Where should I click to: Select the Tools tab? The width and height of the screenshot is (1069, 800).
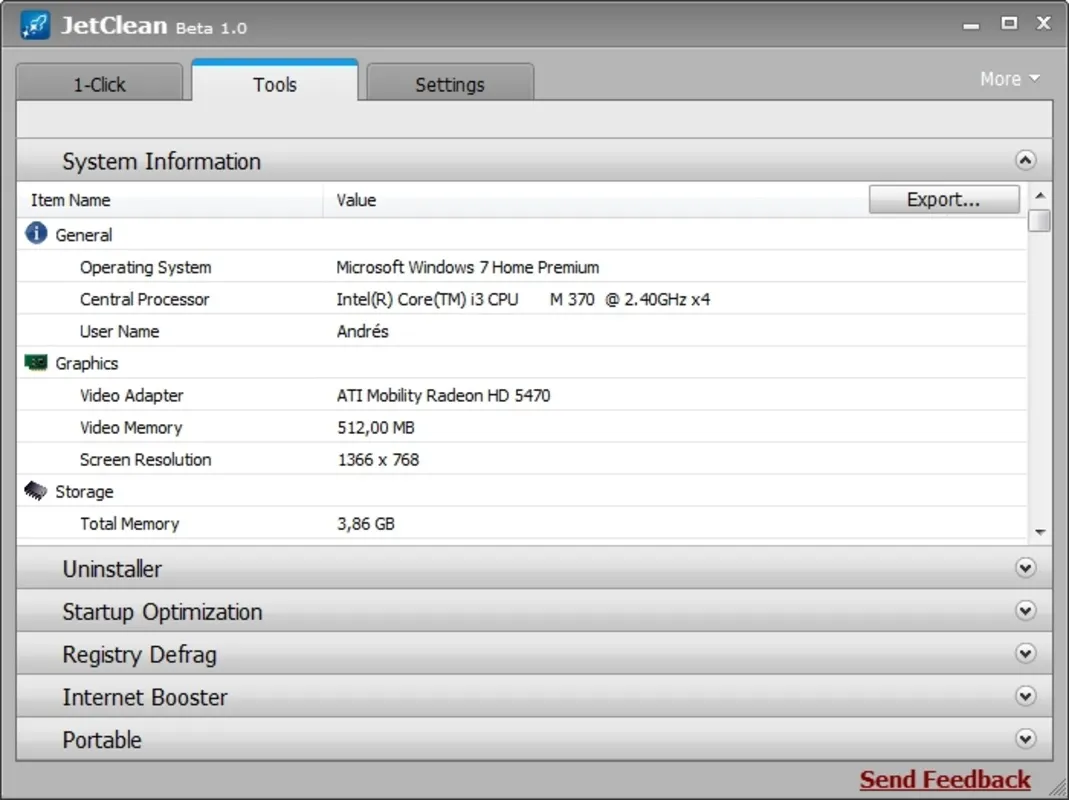275,82
